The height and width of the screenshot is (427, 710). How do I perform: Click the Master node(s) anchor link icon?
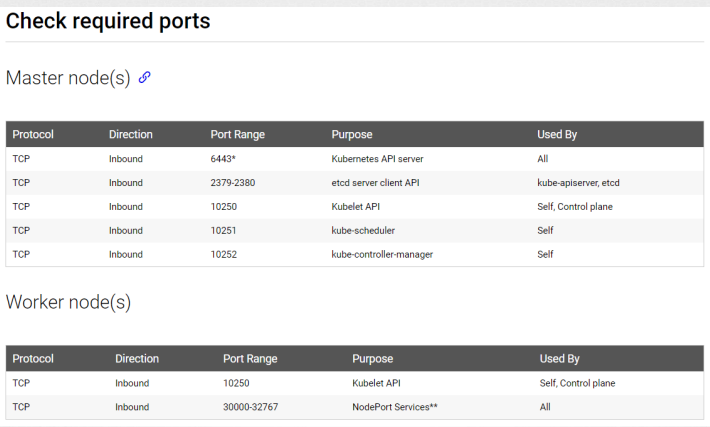[144, 77]
